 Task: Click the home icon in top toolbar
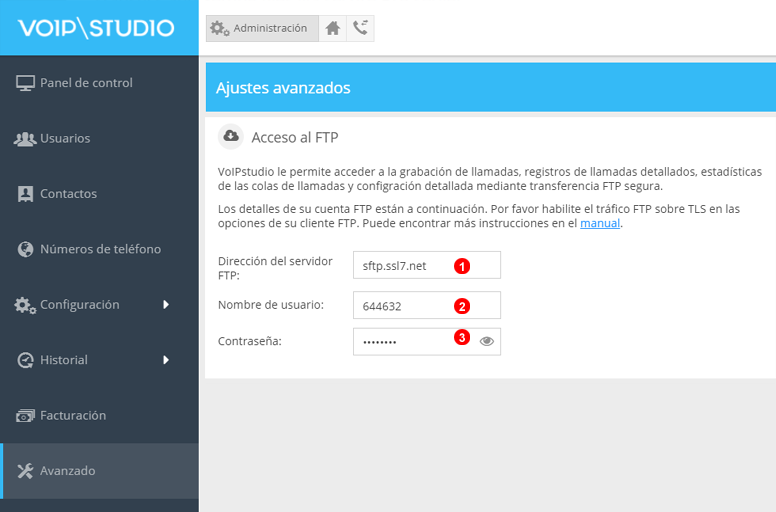pyautogui.click(x=333, y=28)
